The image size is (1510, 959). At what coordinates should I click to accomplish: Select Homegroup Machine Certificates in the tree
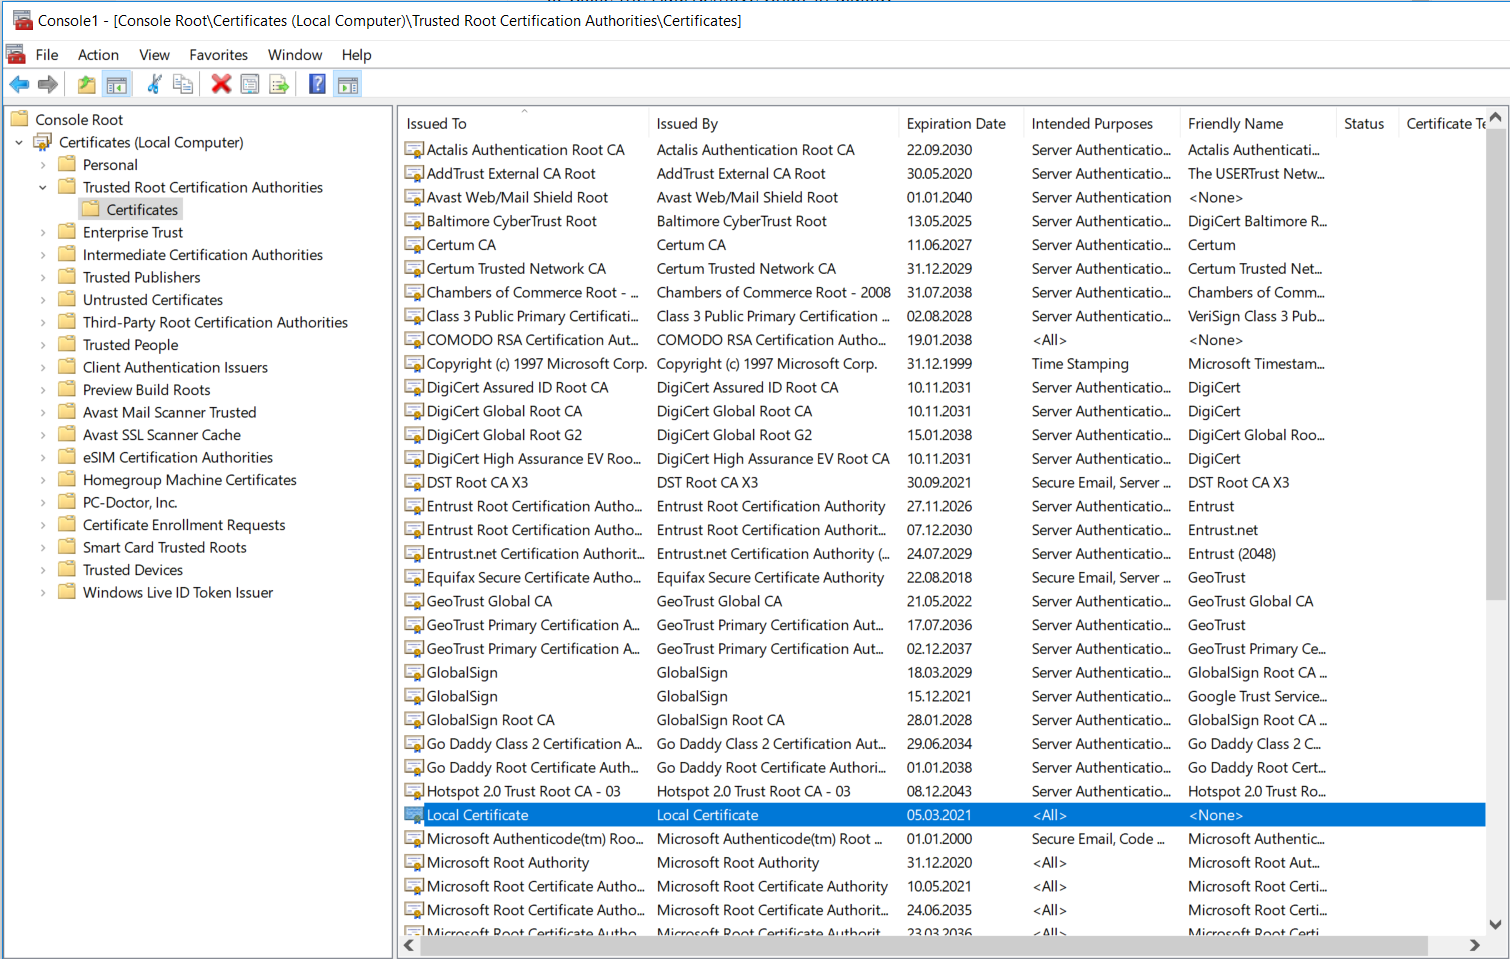point(190,480)
